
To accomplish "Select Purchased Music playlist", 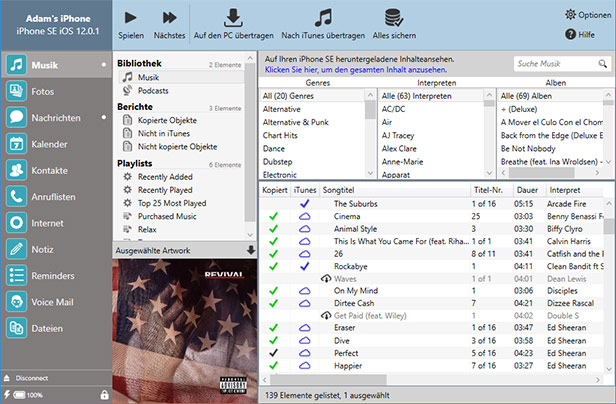I will pos(181,216).
